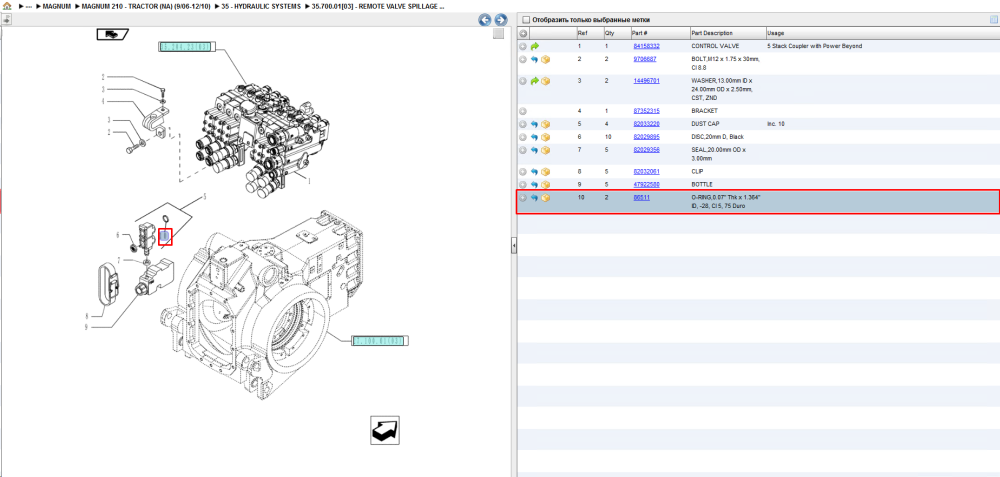Add CONTROL VALVE row using its round icon
The width and height of the screenshot is (1000, 477).
[523, 47]
